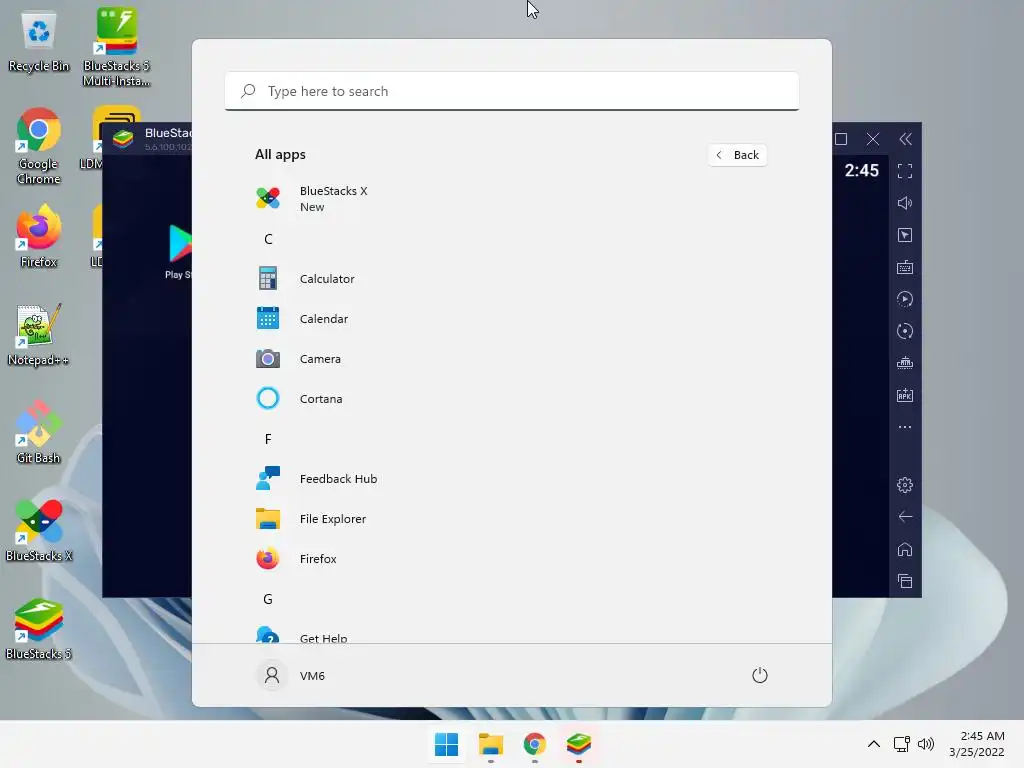1024x768 pixels.
Task: Select the BlueStacks 5 desktop shortcut
Action: (x=39, y=628)
